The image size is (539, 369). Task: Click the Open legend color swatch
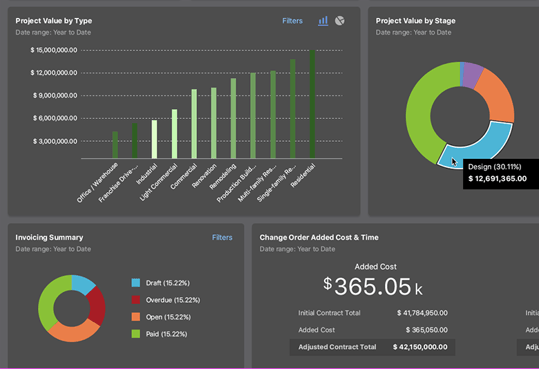pyautogui.click(x=136, y=317)
